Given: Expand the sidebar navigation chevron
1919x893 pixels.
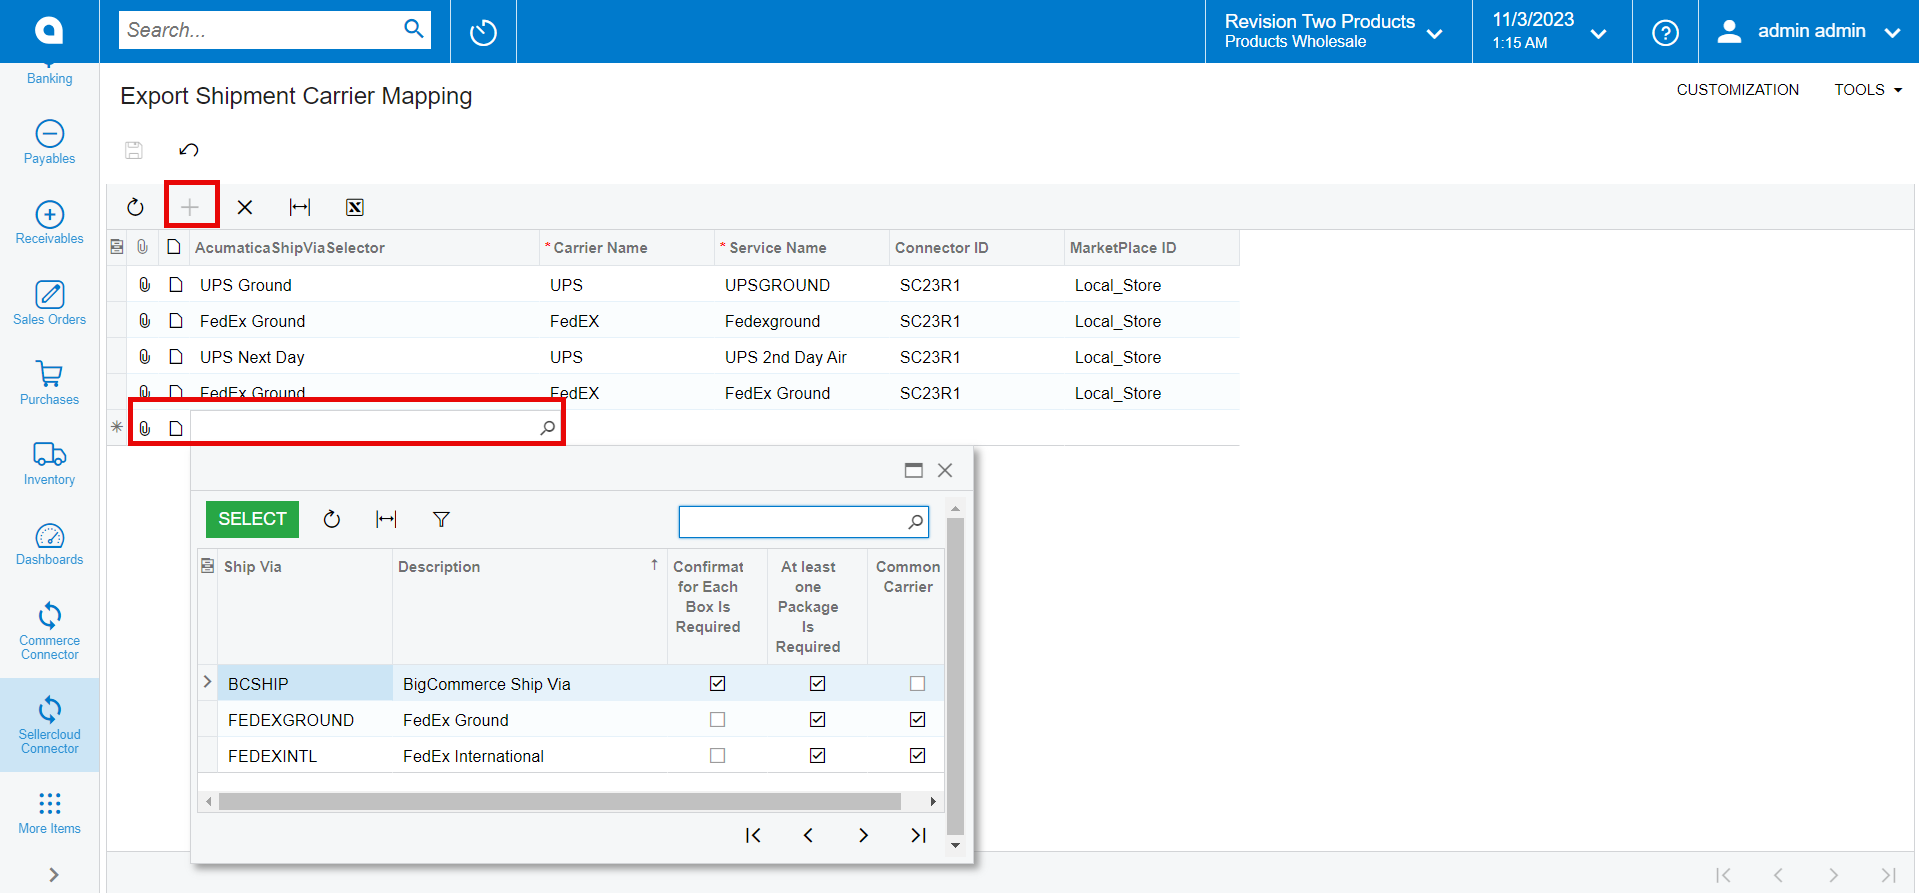Looking at the screenshot, I should (x=53, y=875).
